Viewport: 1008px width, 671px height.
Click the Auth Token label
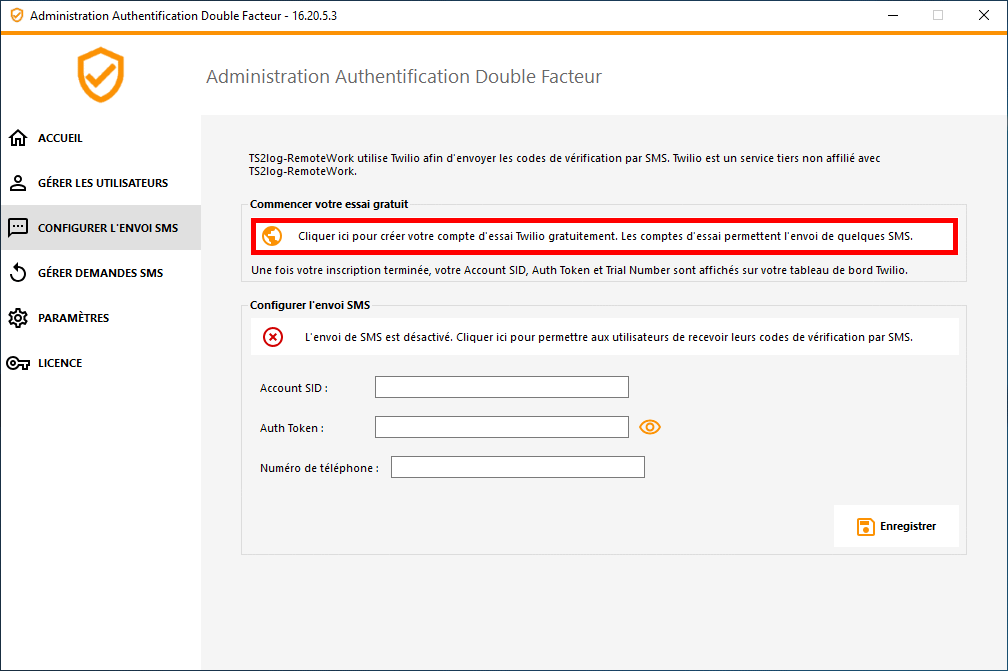(292, 428)
